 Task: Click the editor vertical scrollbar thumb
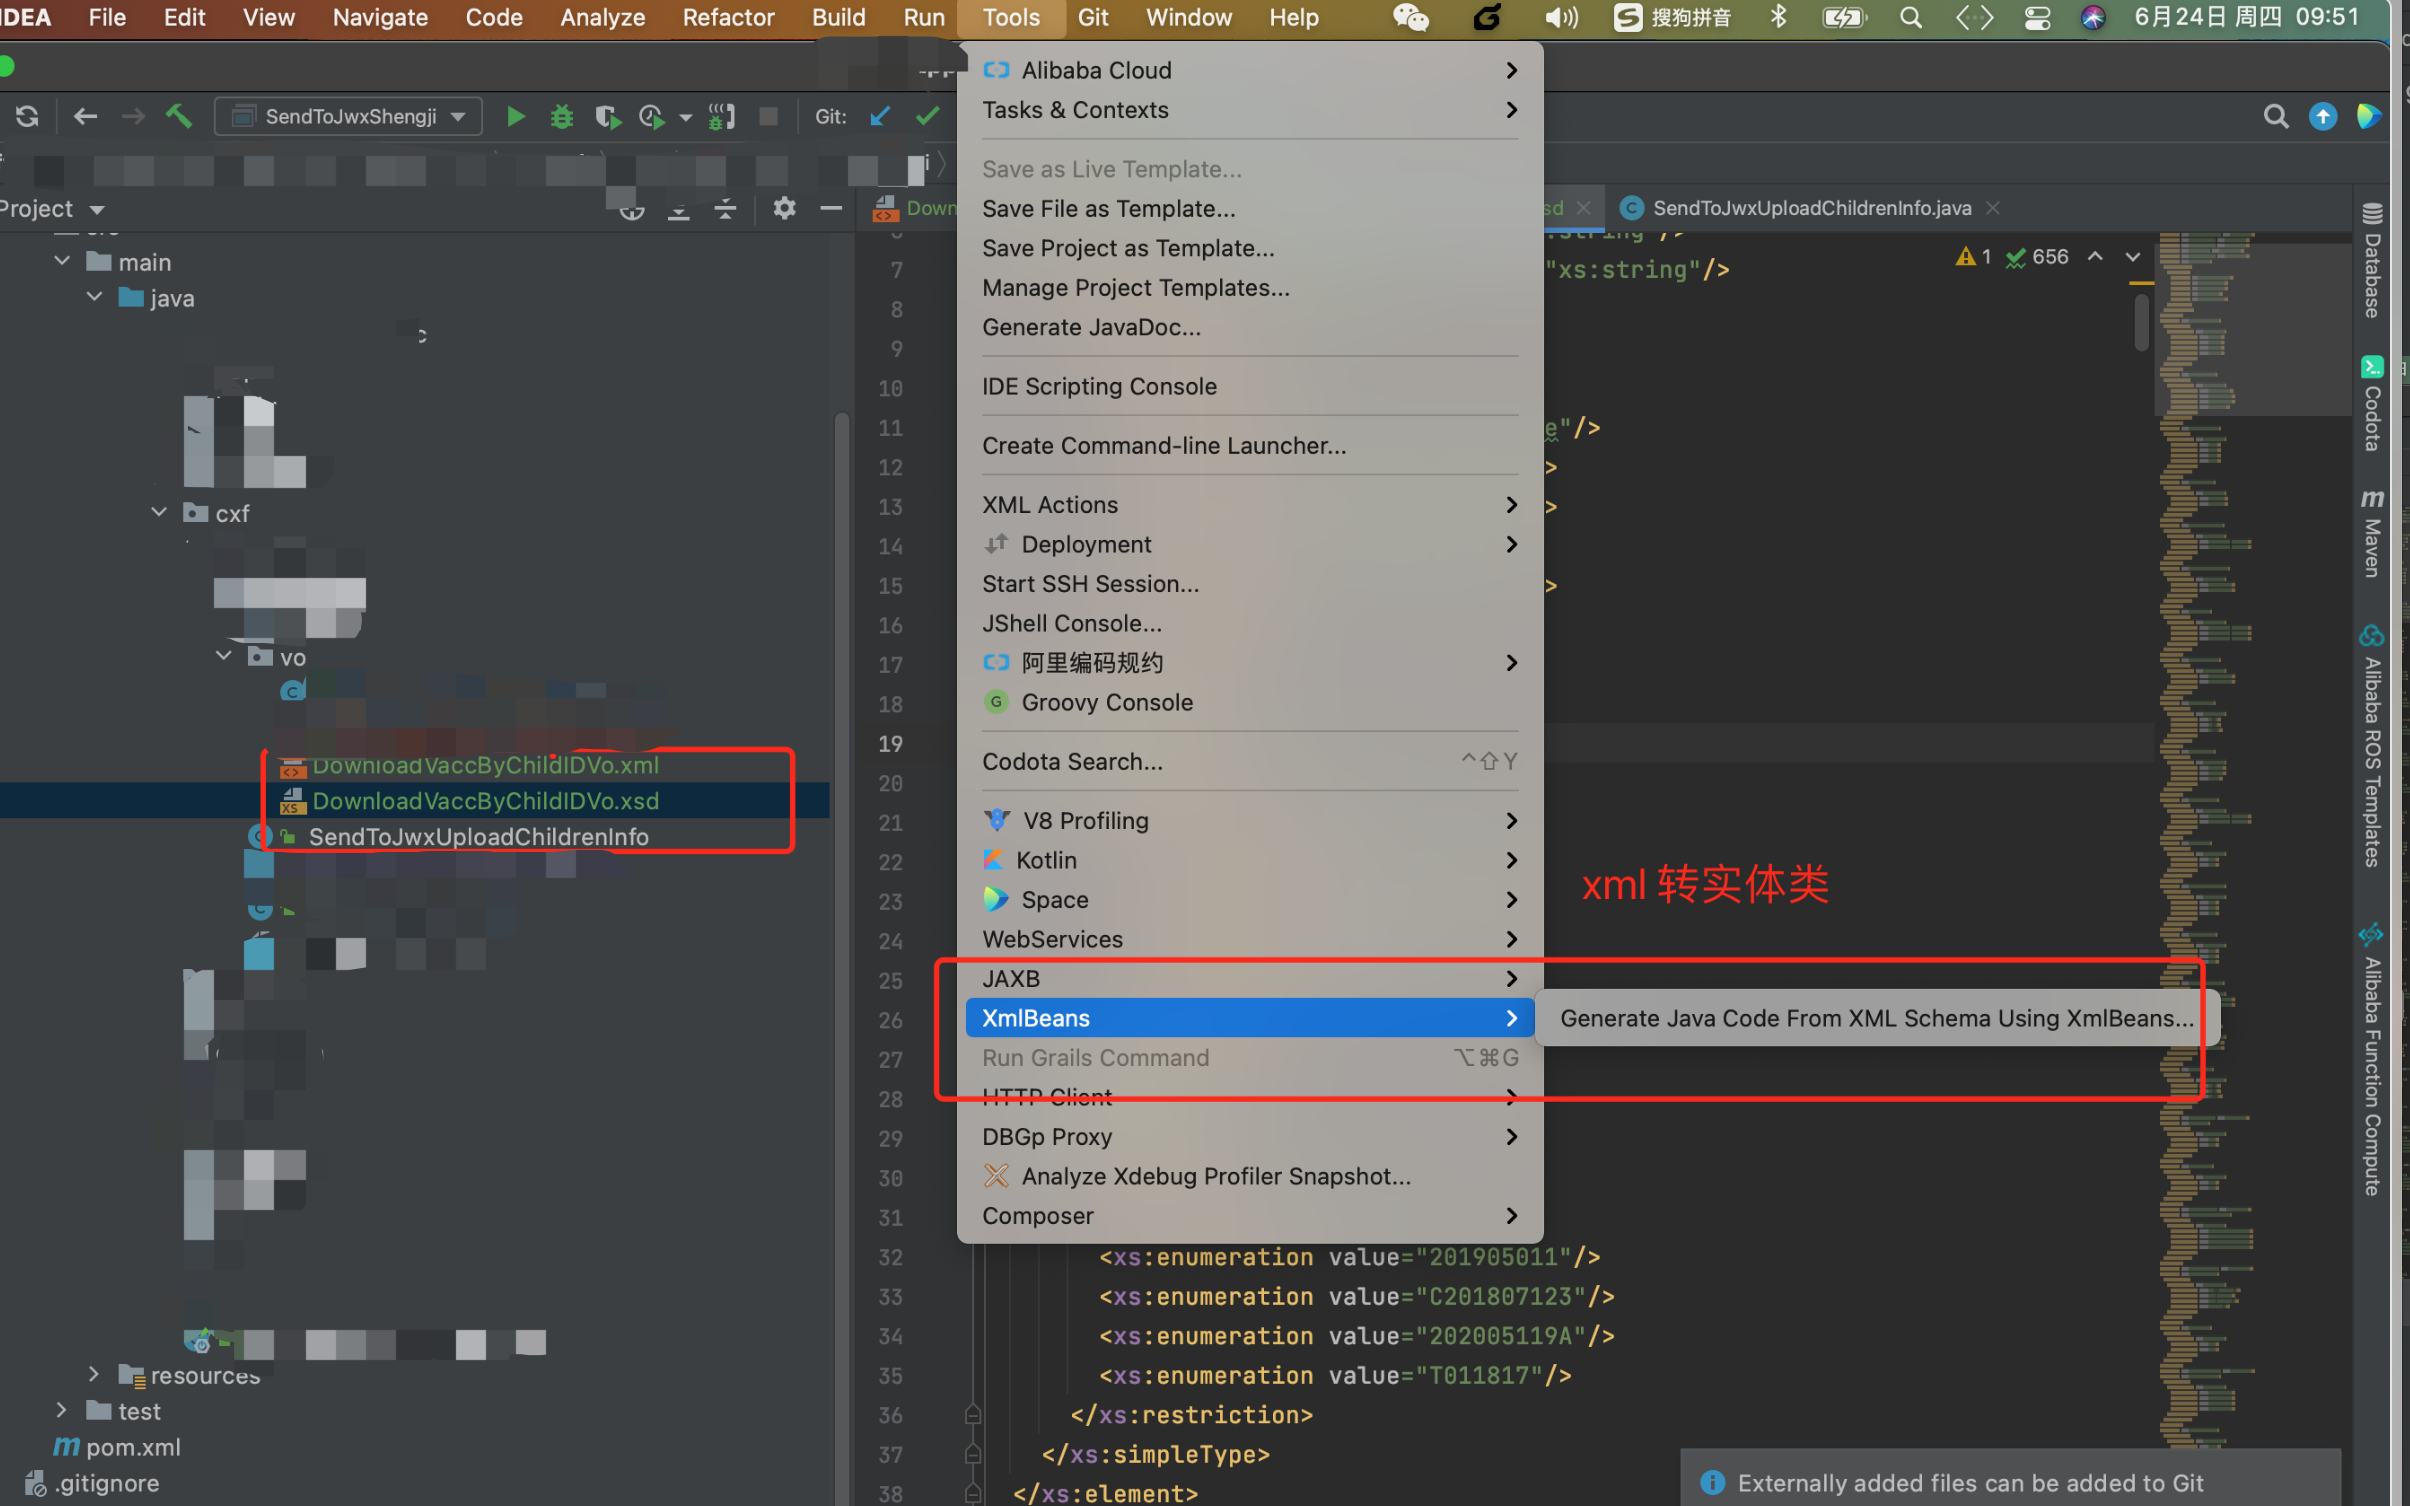[2140, 322]
